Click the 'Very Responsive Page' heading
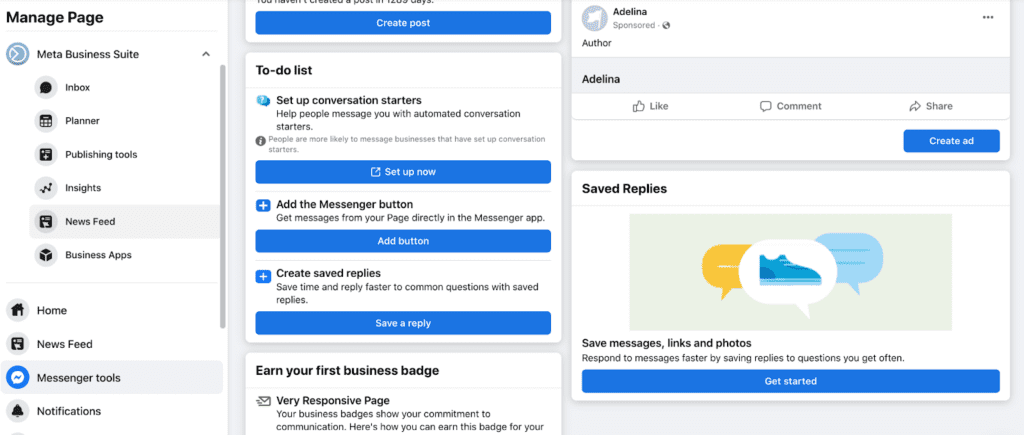 [x=333, y=400]
